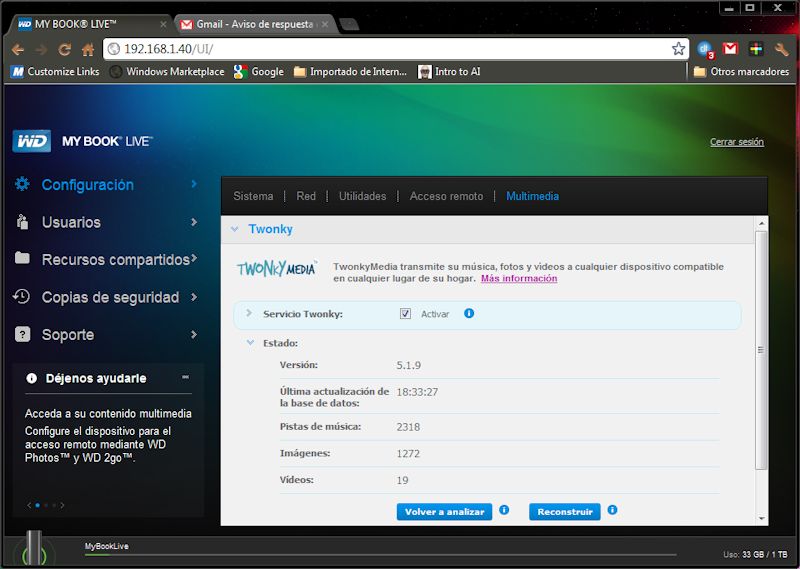Click the Versión value 5.1.9
The image size is (800, 569).
tap(409, 365)
